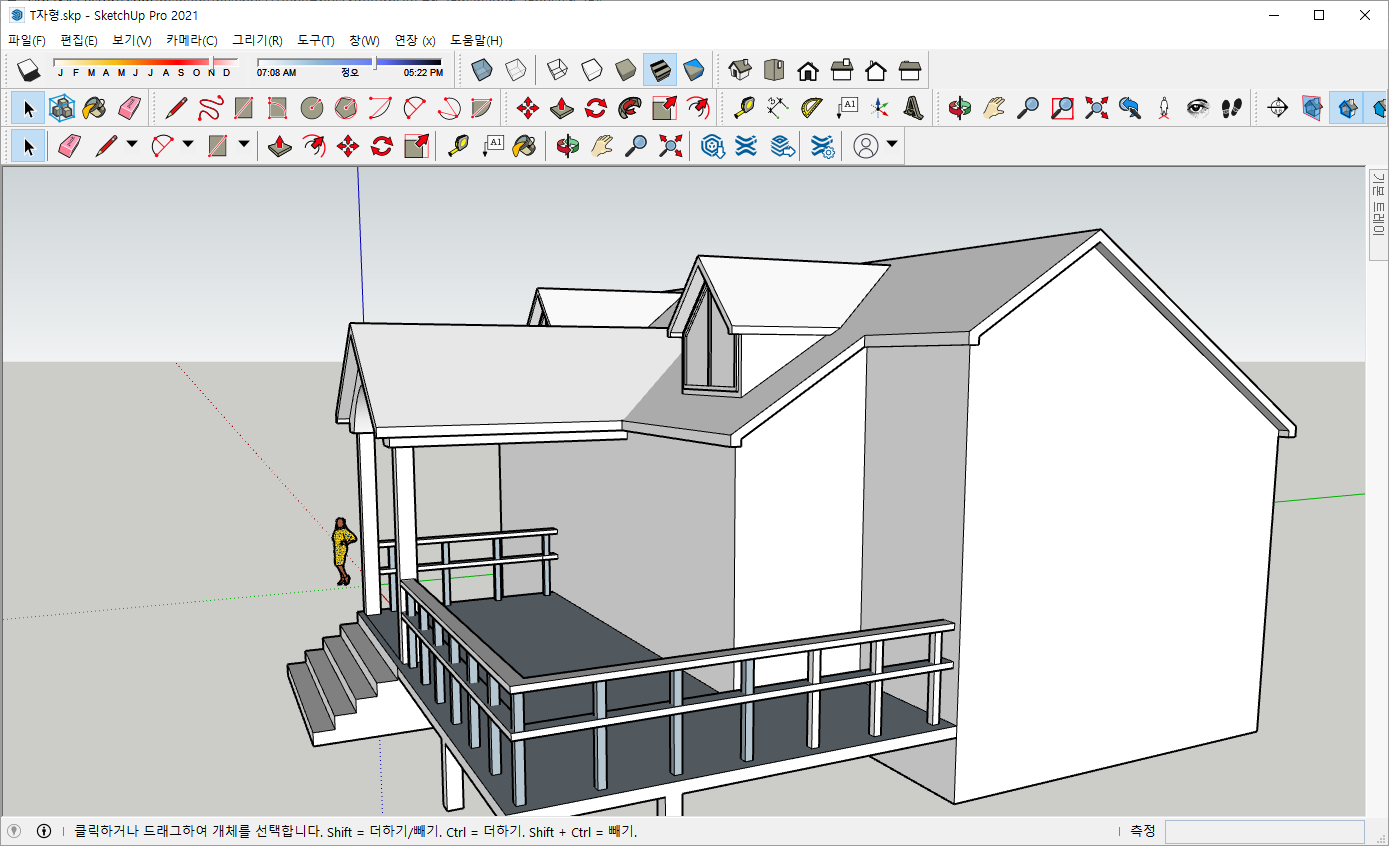Screen dimensions: 1389x846
Task: Select the 3 Point Arc tool
Action: [x=448, y=107]
